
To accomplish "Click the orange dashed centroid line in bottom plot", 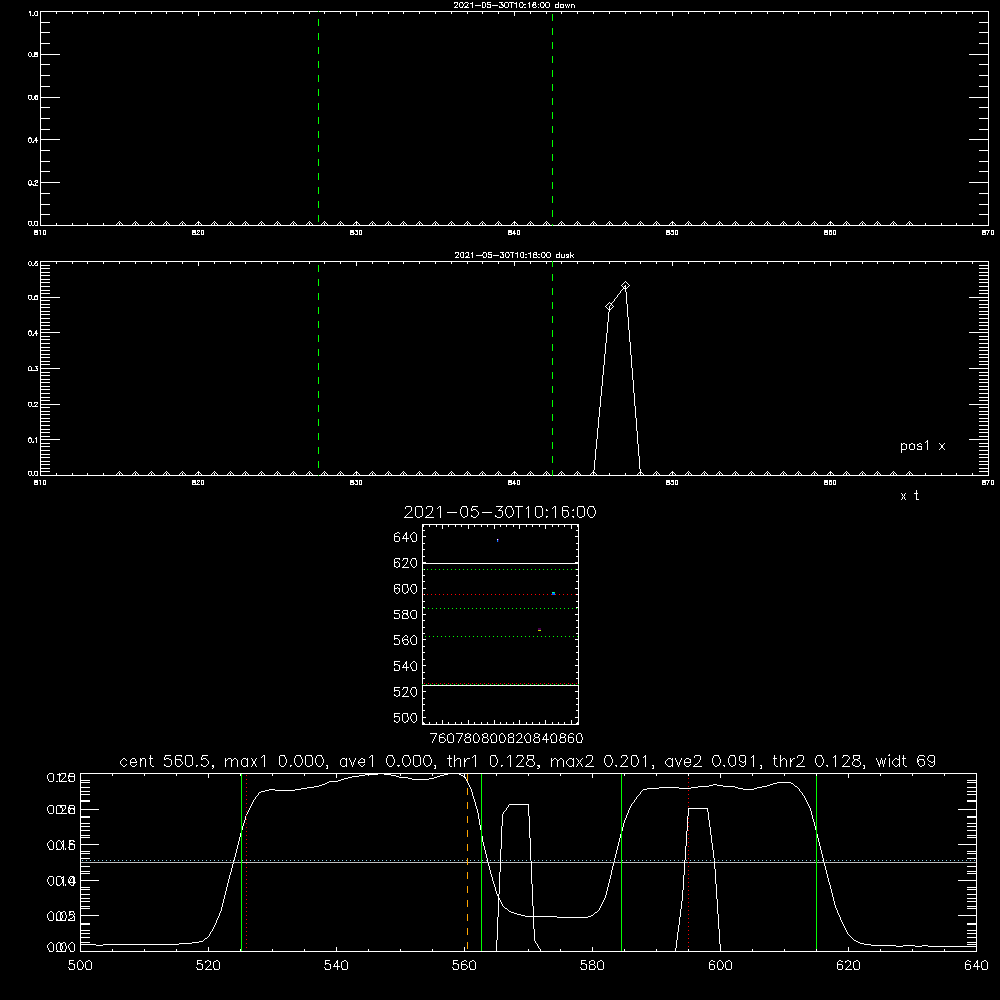I will (x=467, y=862).
